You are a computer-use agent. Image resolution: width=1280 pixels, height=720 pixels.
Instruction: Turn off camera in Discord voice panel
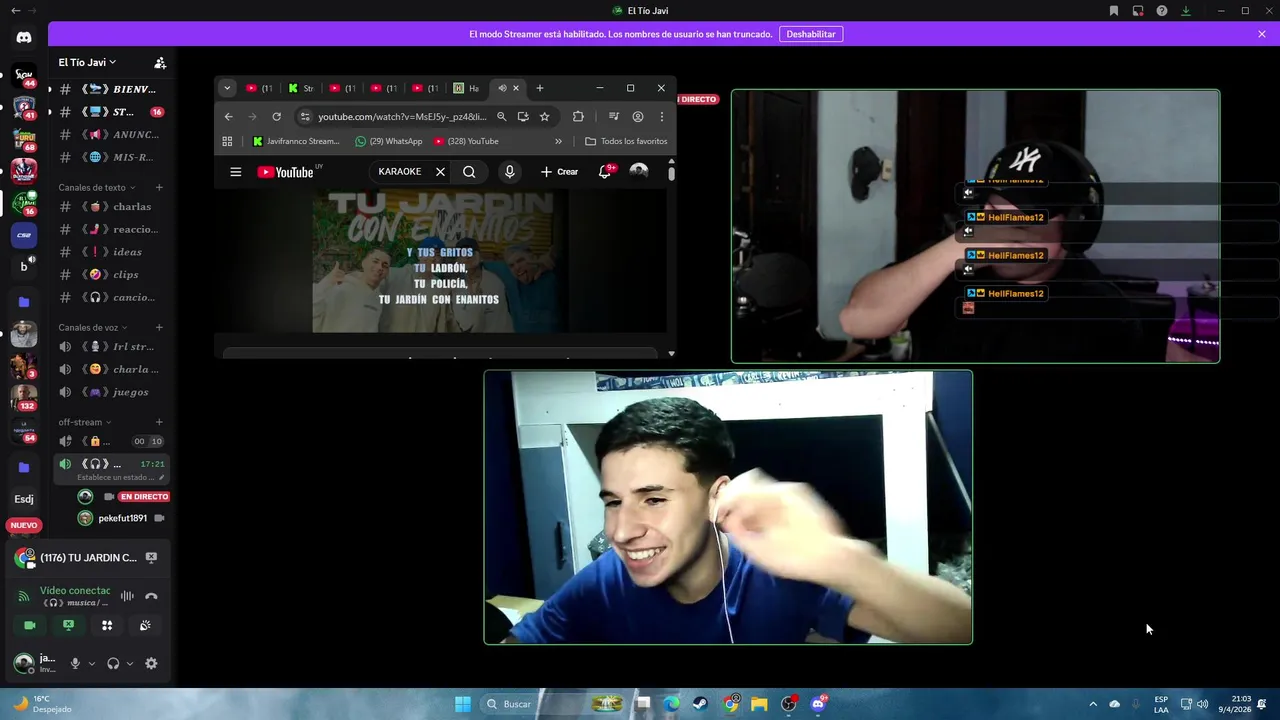tap(30, 625)
